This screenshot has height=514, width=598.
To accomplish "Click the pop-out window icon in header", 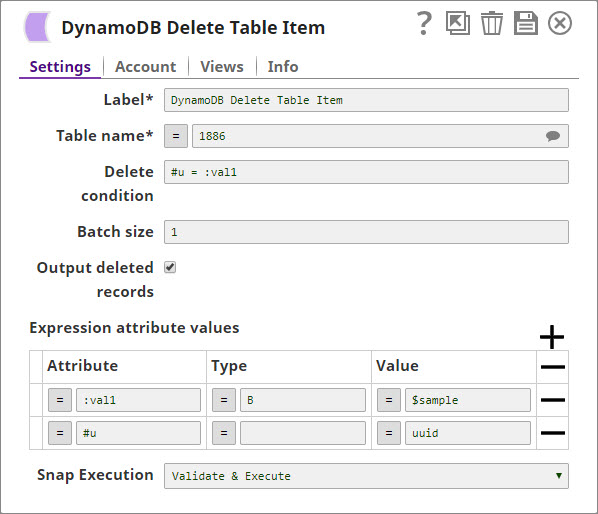I will [458, 23].
